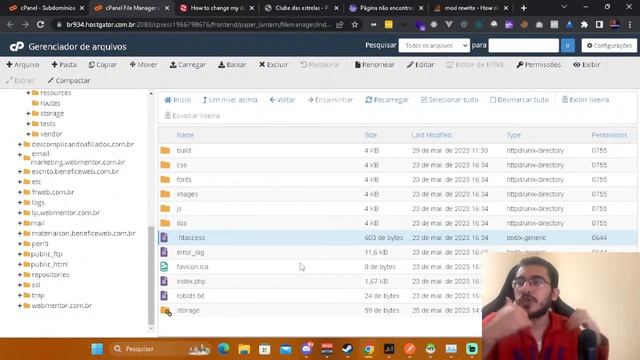Viewport: 640px width, 360px height.
Task: Select the favicon.ico file icon
Action: (164, 267)
